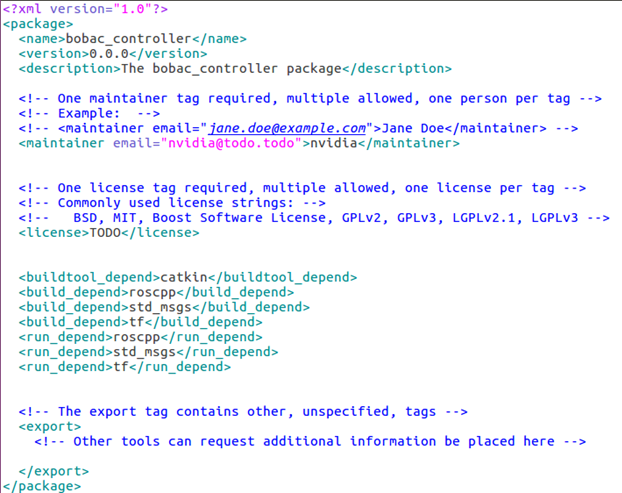Click the license TODO line

(x=109, y=232)
